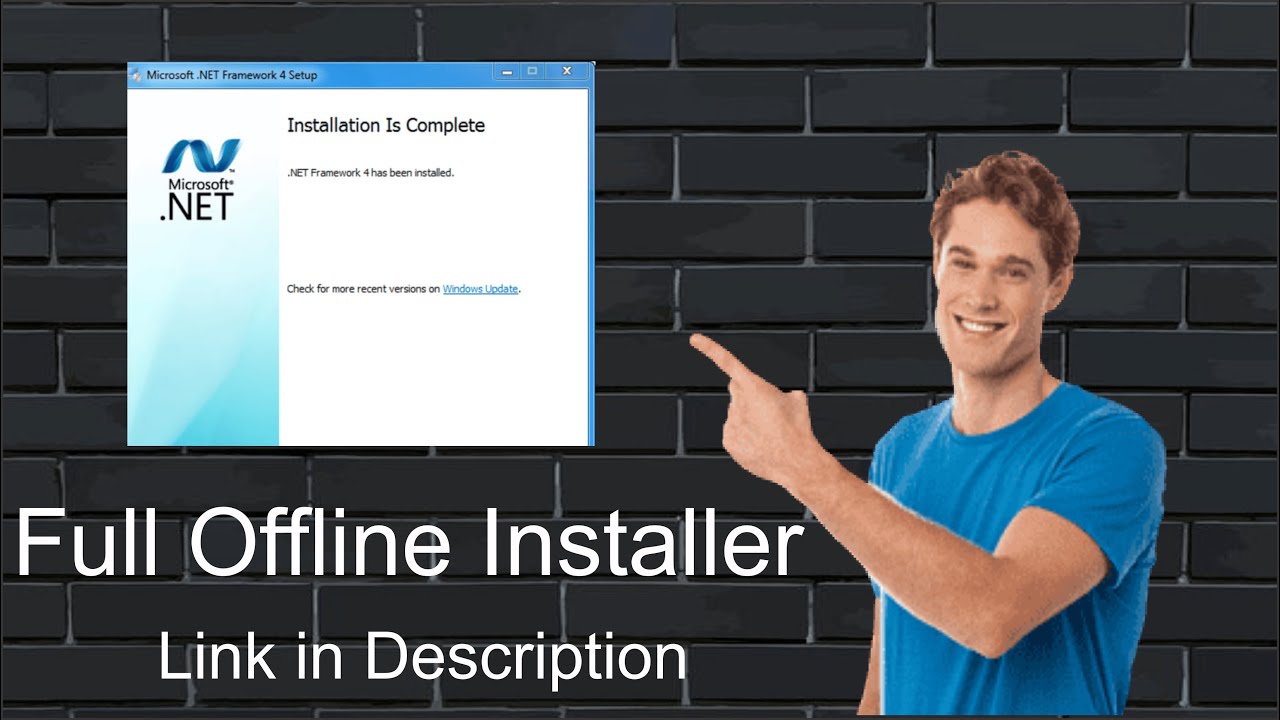Viewport: 1280px width, 720px height.
Task: Click the 'Full Offline Installer' caption
Action: pyautogui.click(x=409, y=545)
